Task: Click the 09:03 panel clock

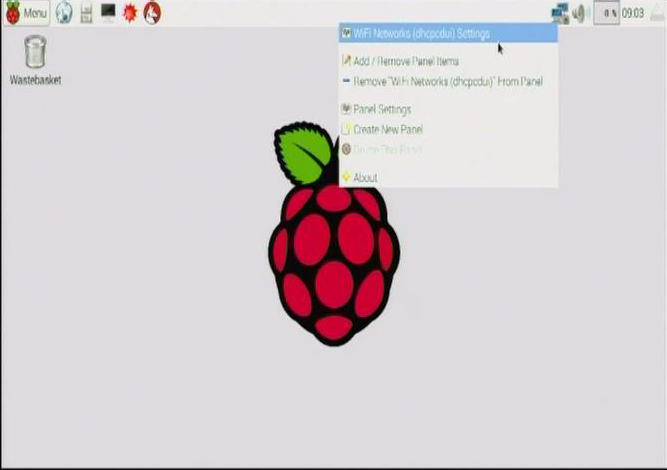Action: point(633,13)
